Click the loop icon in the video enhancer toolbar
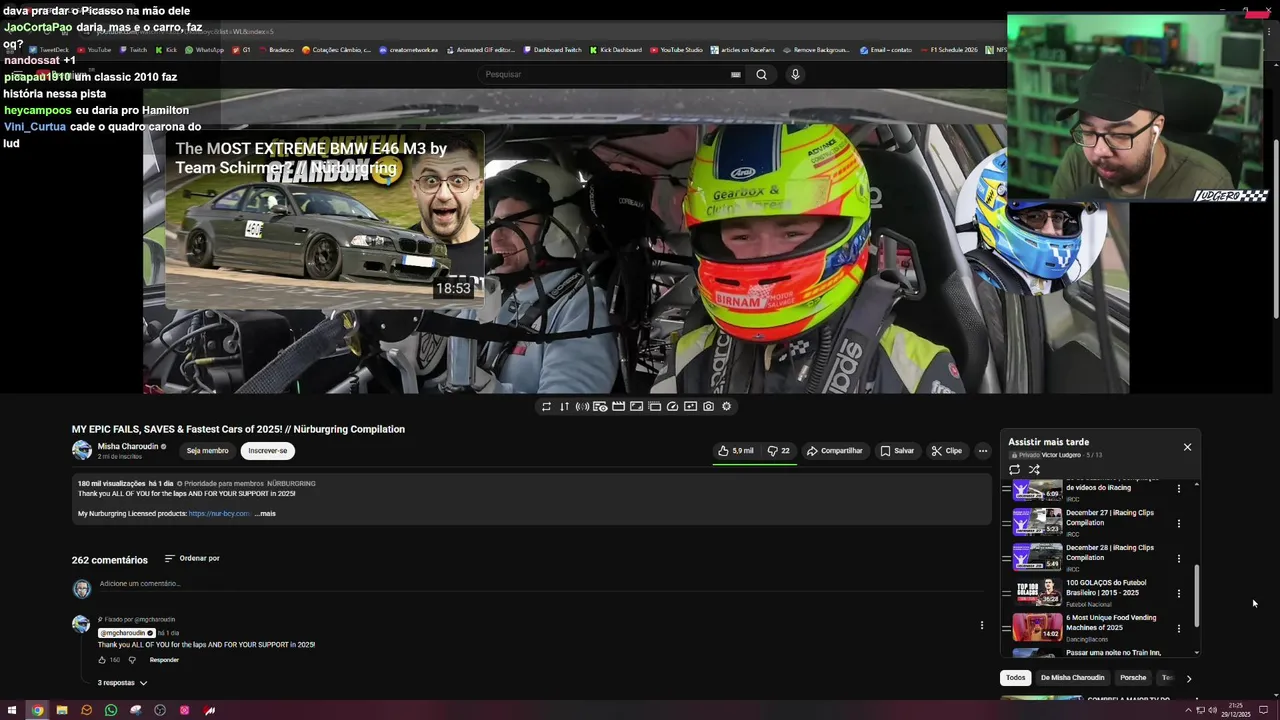Image resolution: width=1280 pixels, height=720 pixels. (546, 406)
